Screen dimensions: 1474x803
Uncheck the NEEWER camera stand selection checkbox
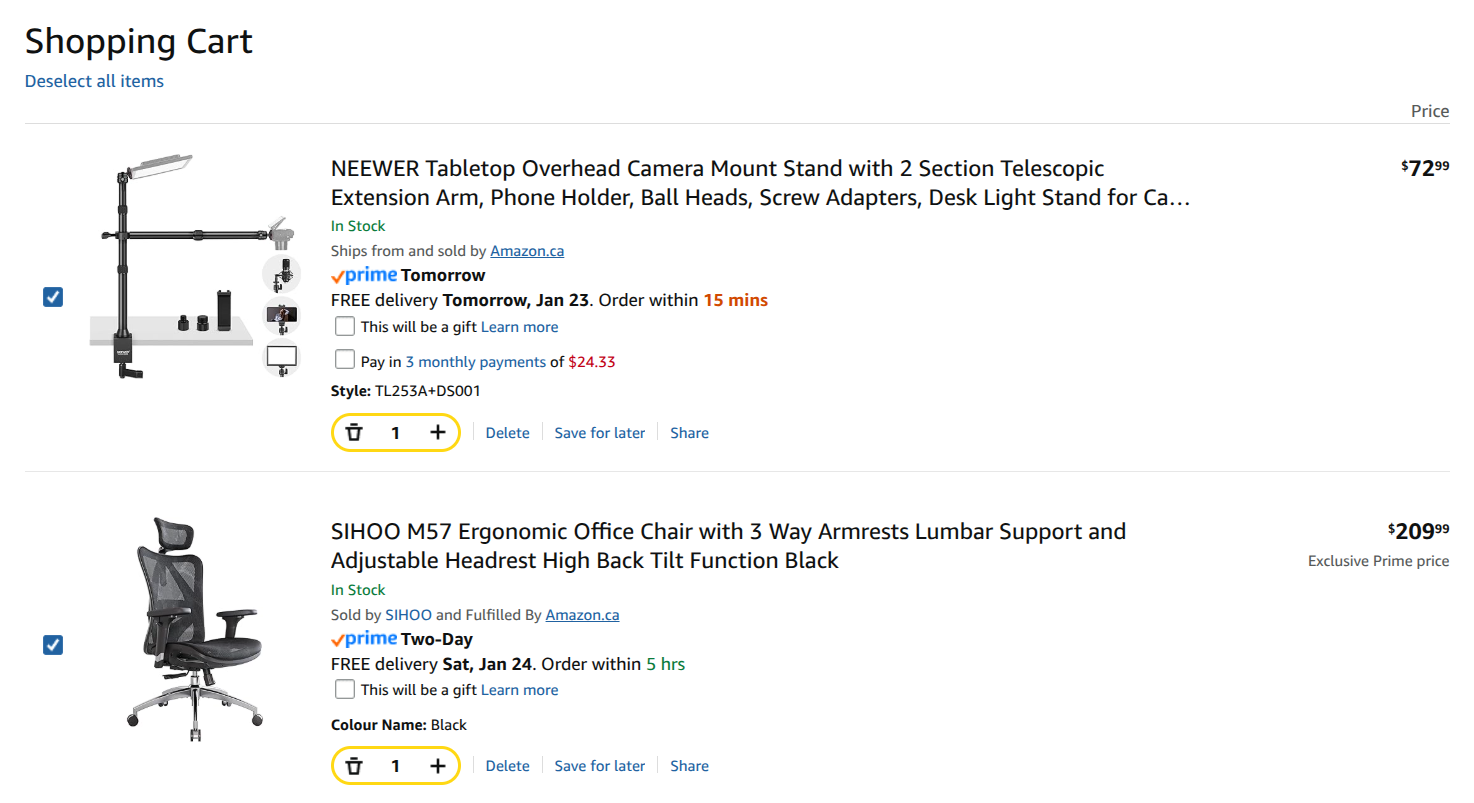pos(53,297)
